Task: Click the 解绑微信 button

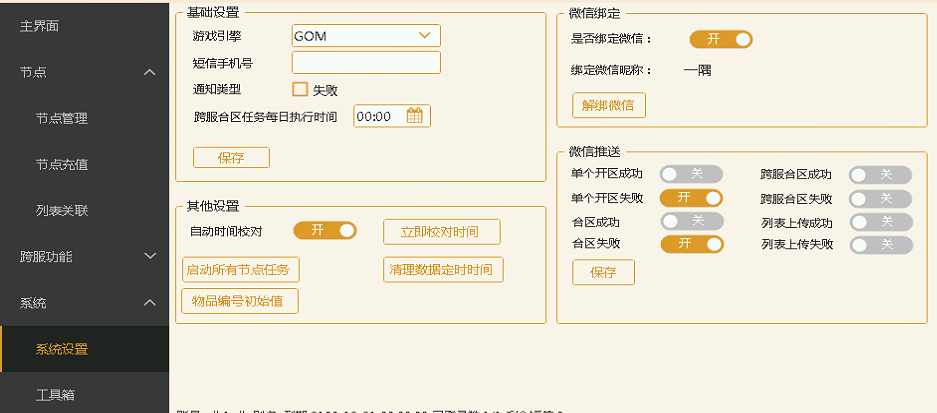Action: (x=608, y=105)
